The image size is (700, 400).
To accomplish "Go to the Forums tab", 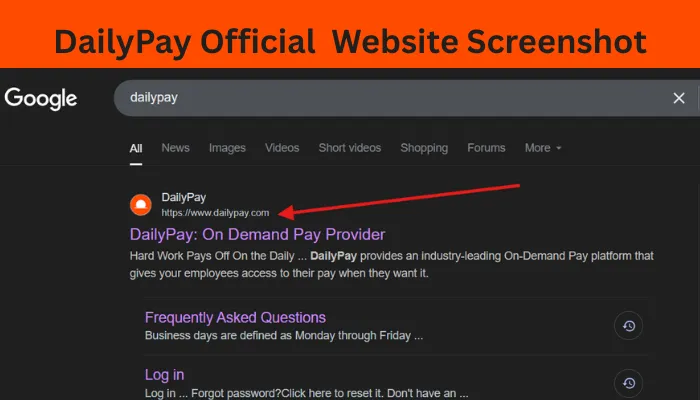I will [x=486, y=148].
